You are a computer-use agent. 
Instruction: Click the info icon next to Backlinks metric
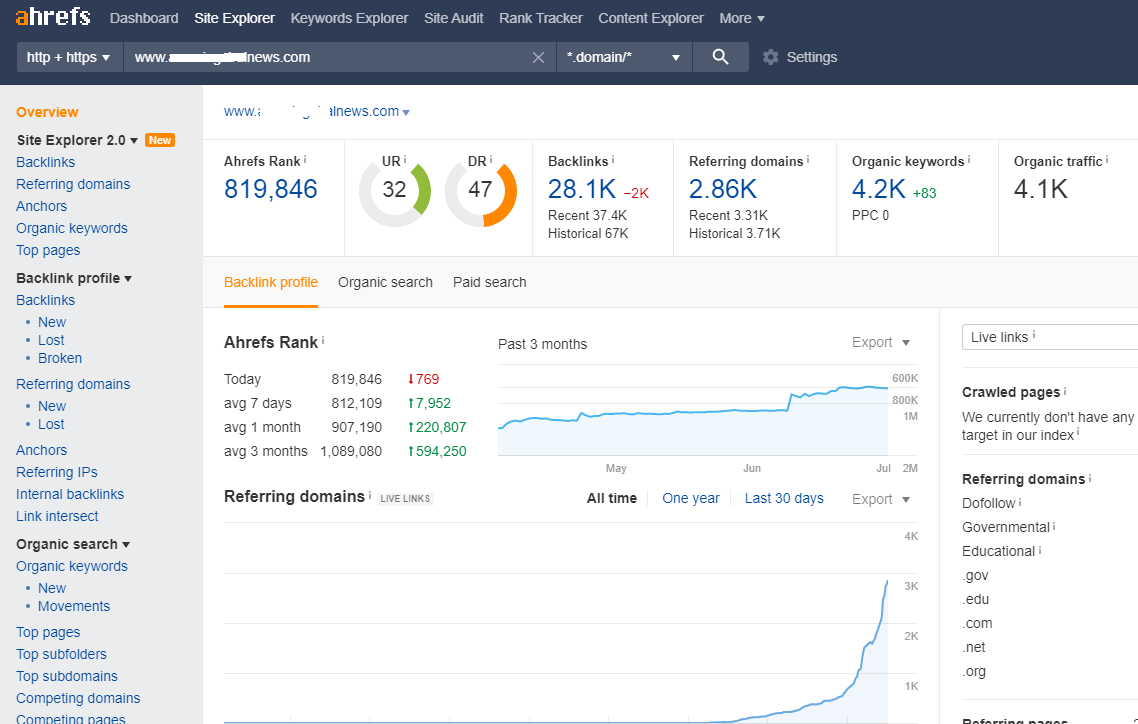613,159
